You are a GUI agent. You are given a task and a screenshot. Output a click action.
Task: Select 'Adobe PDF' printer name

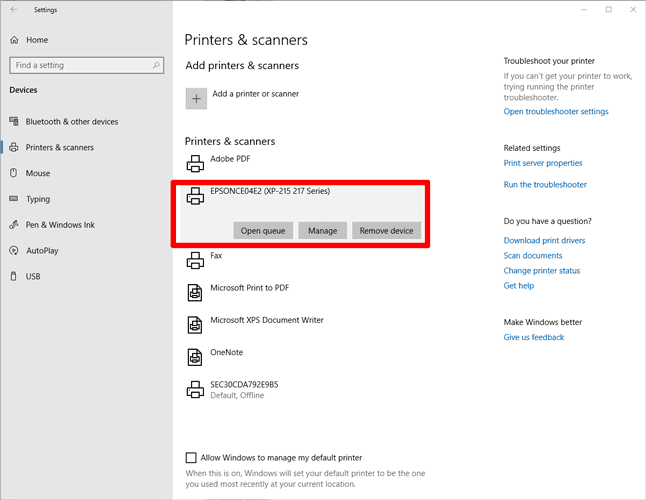pyautogui.click(x=230, y=159)
